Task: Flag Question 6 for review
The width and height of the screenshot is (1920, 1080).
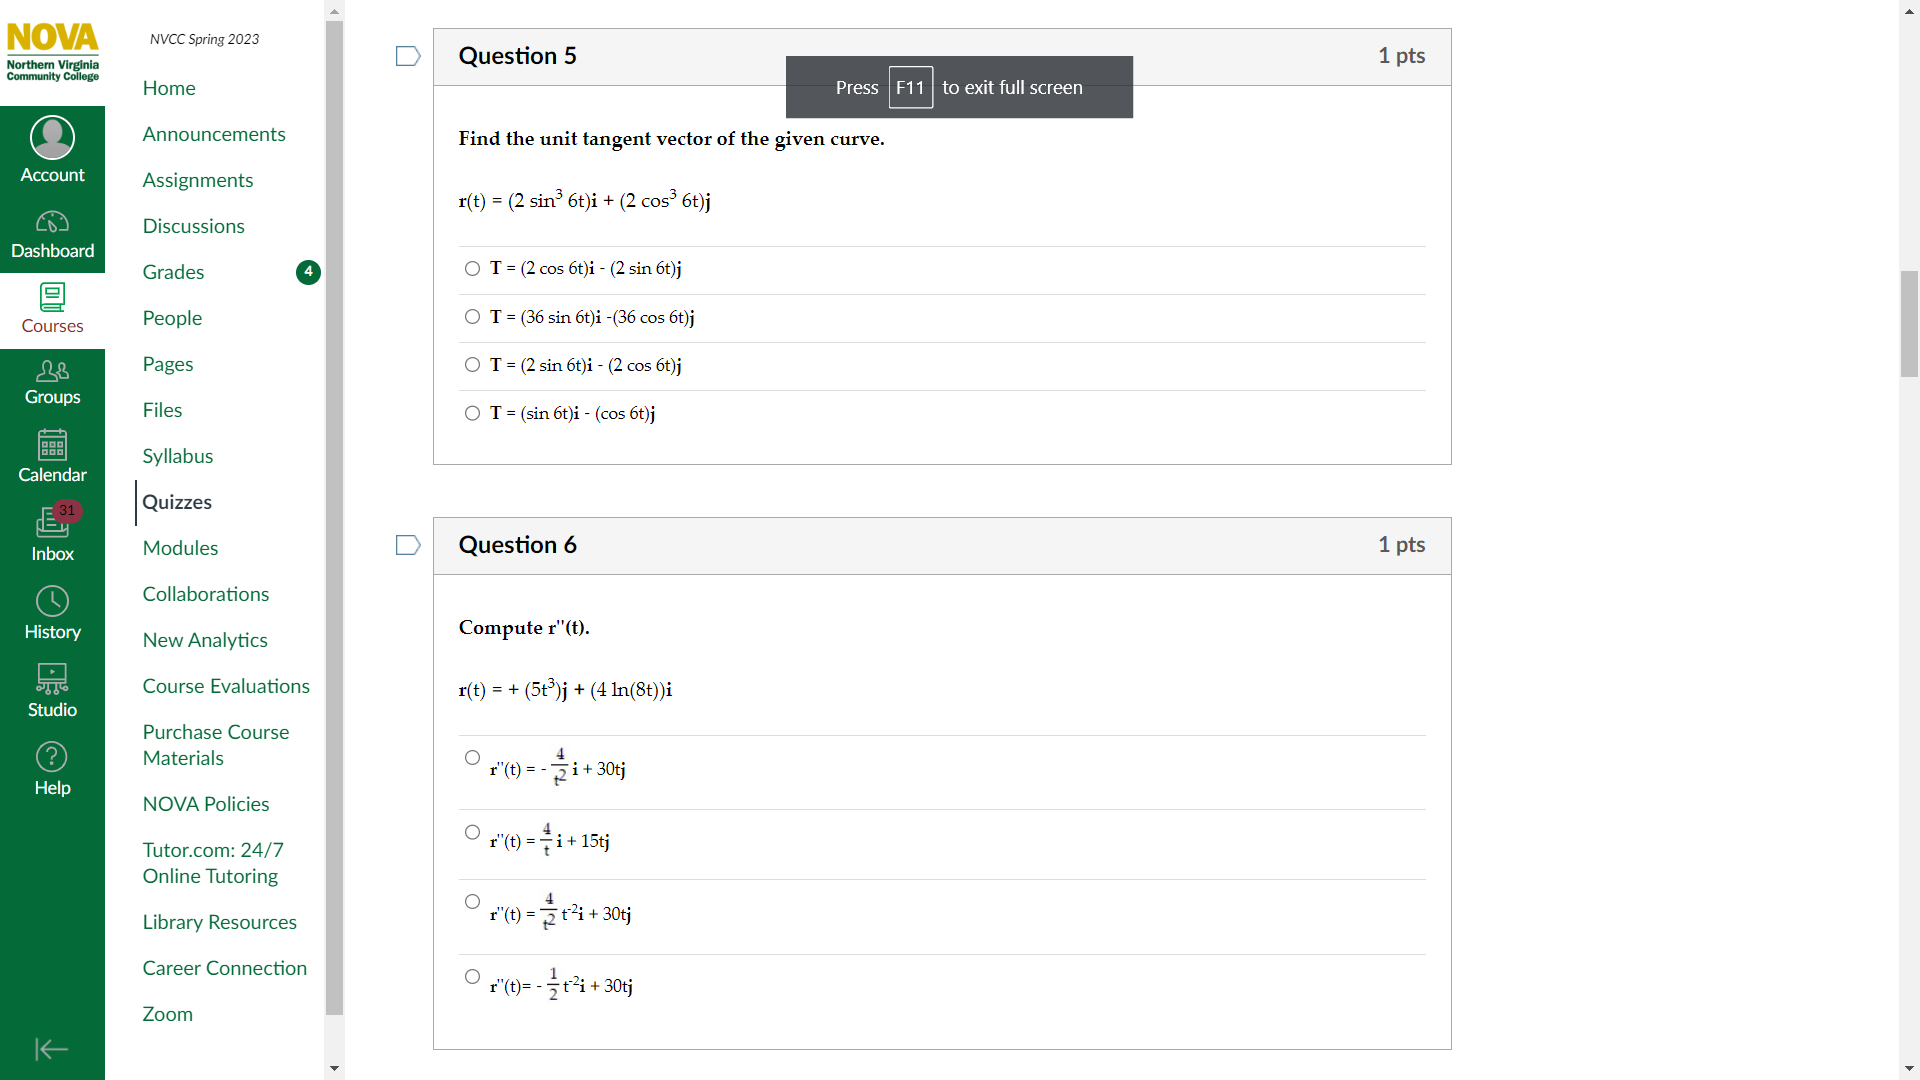Action: [407, 545]
